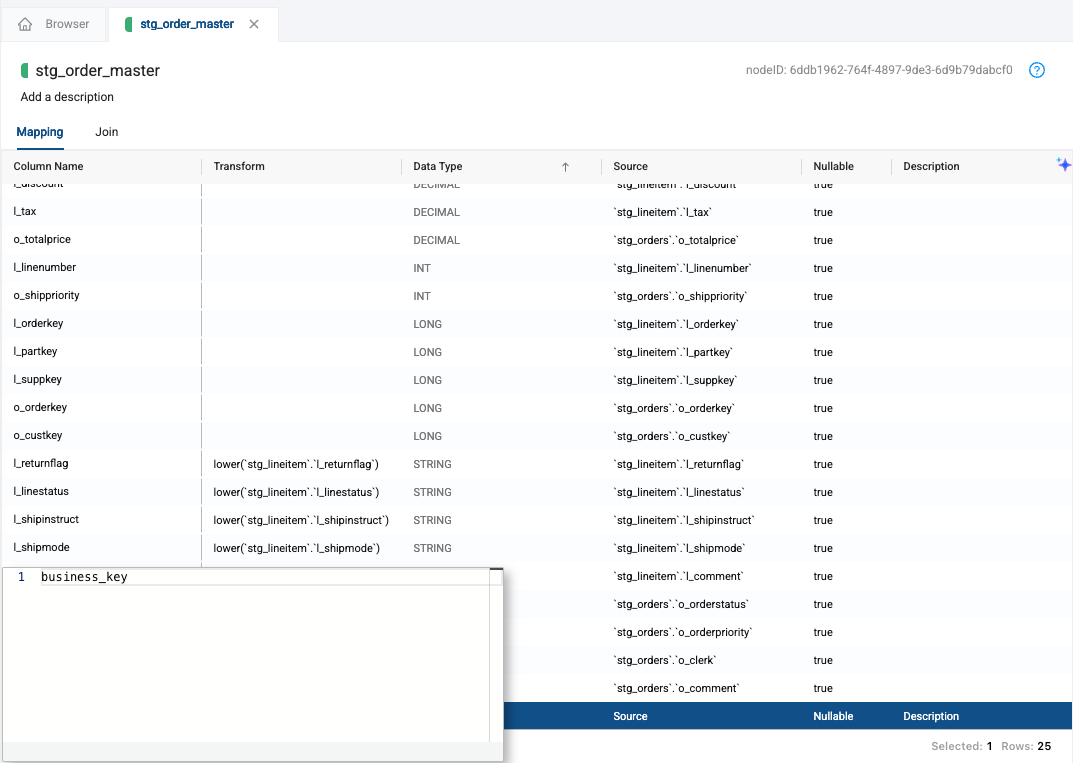
Task: Click Add a description text
Action: pyautogui.click(x=67, y=96)
